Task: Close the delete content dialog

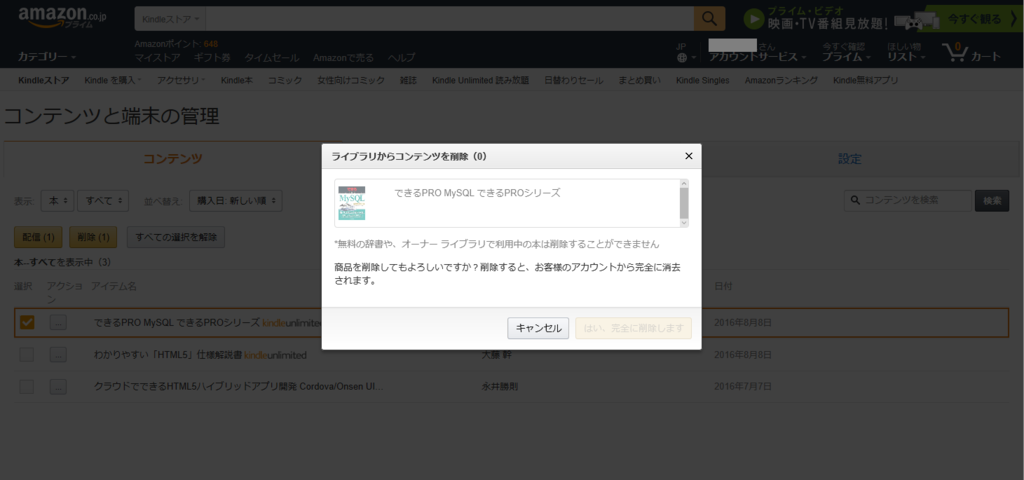Action: tap(688, 156)
